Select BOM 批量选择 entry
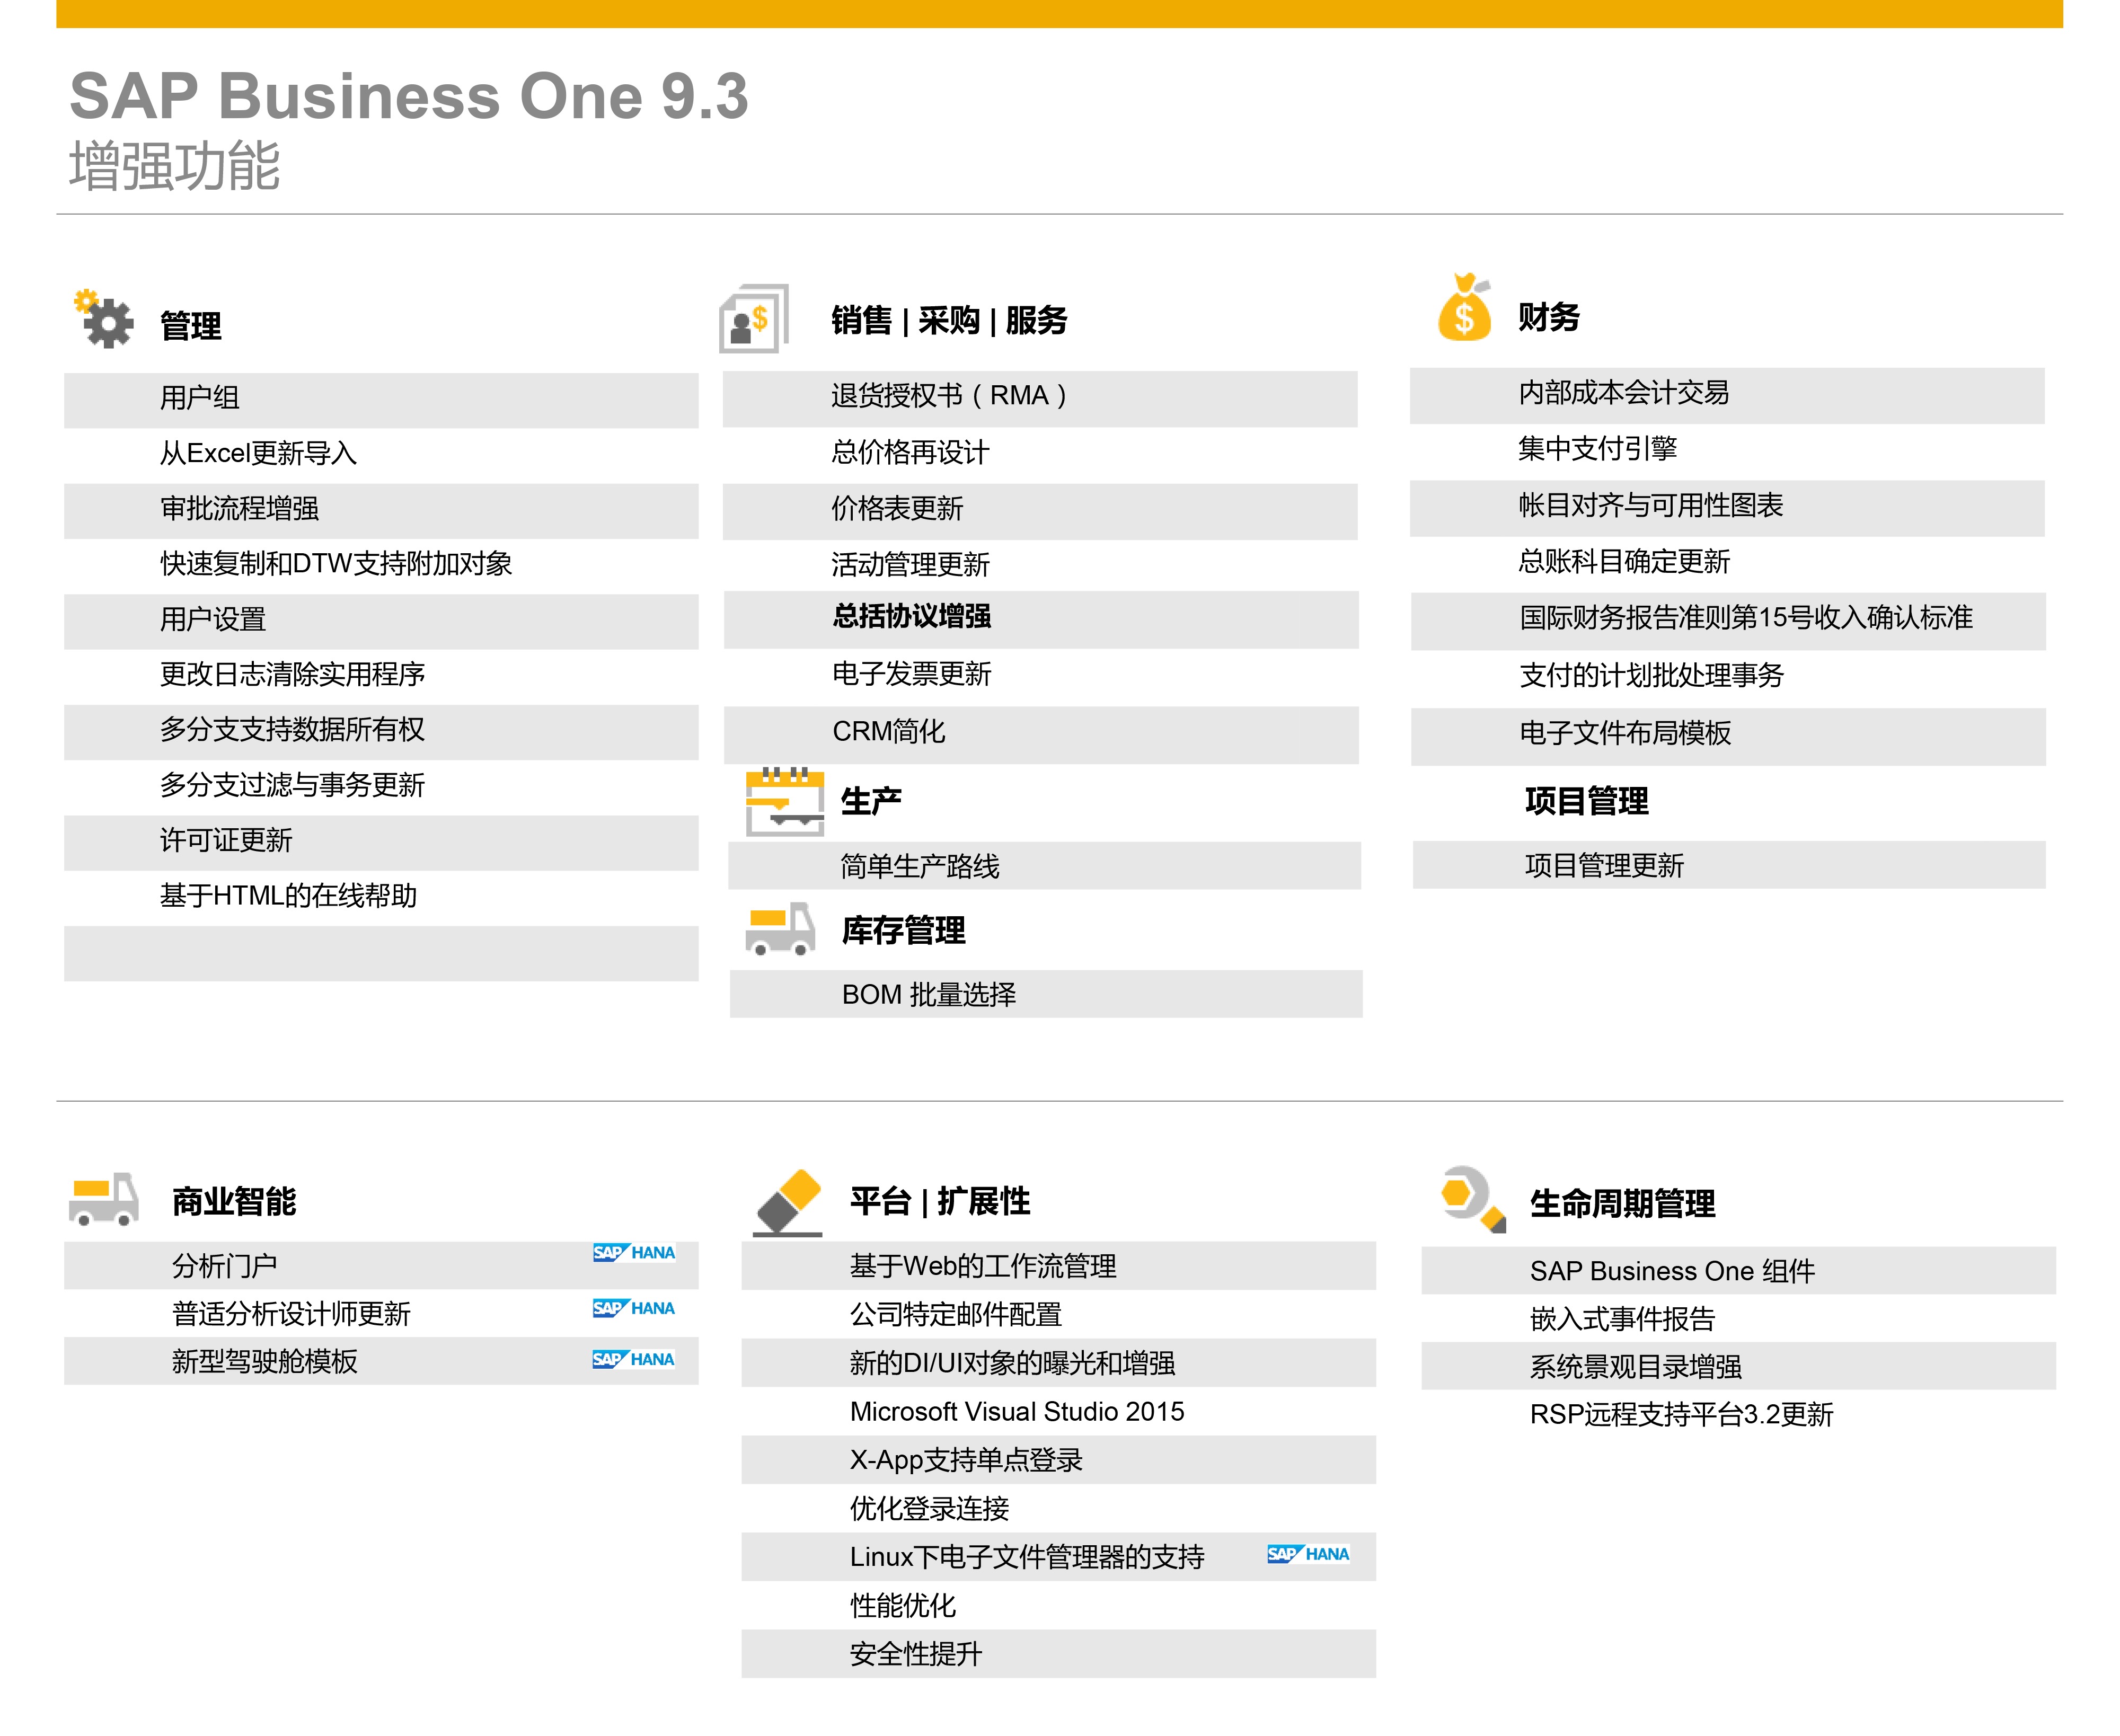Screen dimensions: 2120x1736 pyautogui.click(x=928, y=995)
